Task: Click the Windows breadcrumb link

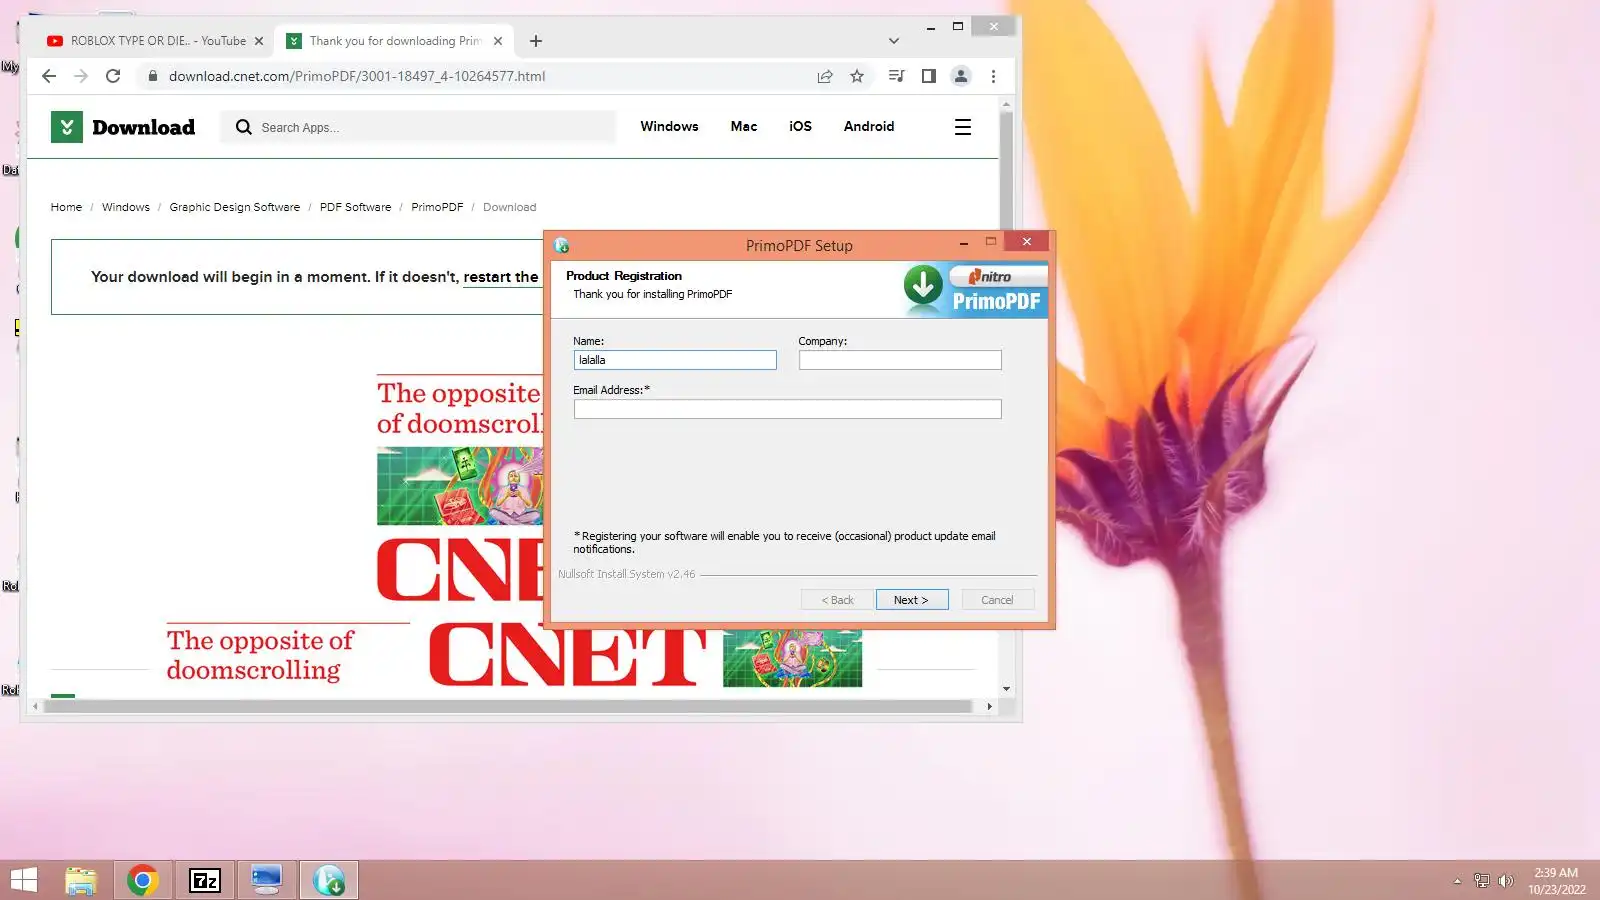Action: click(125, 207)
